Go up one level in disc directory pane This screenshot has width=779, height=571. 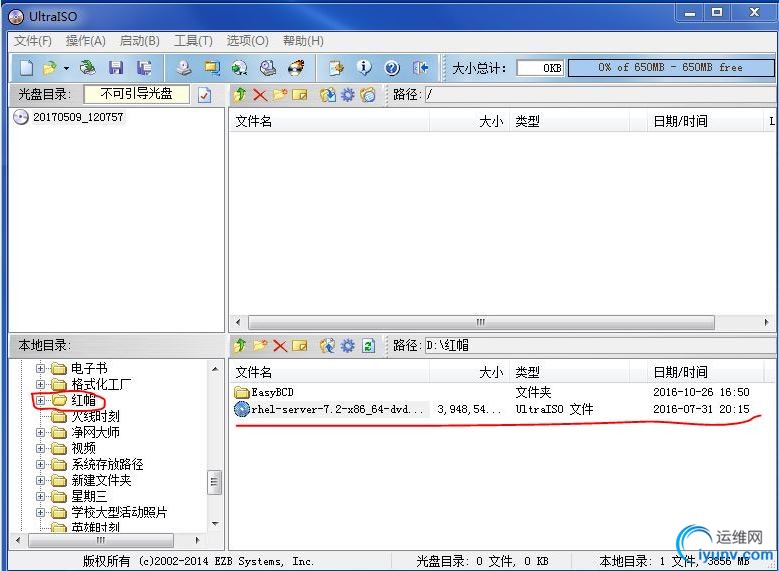240,94
